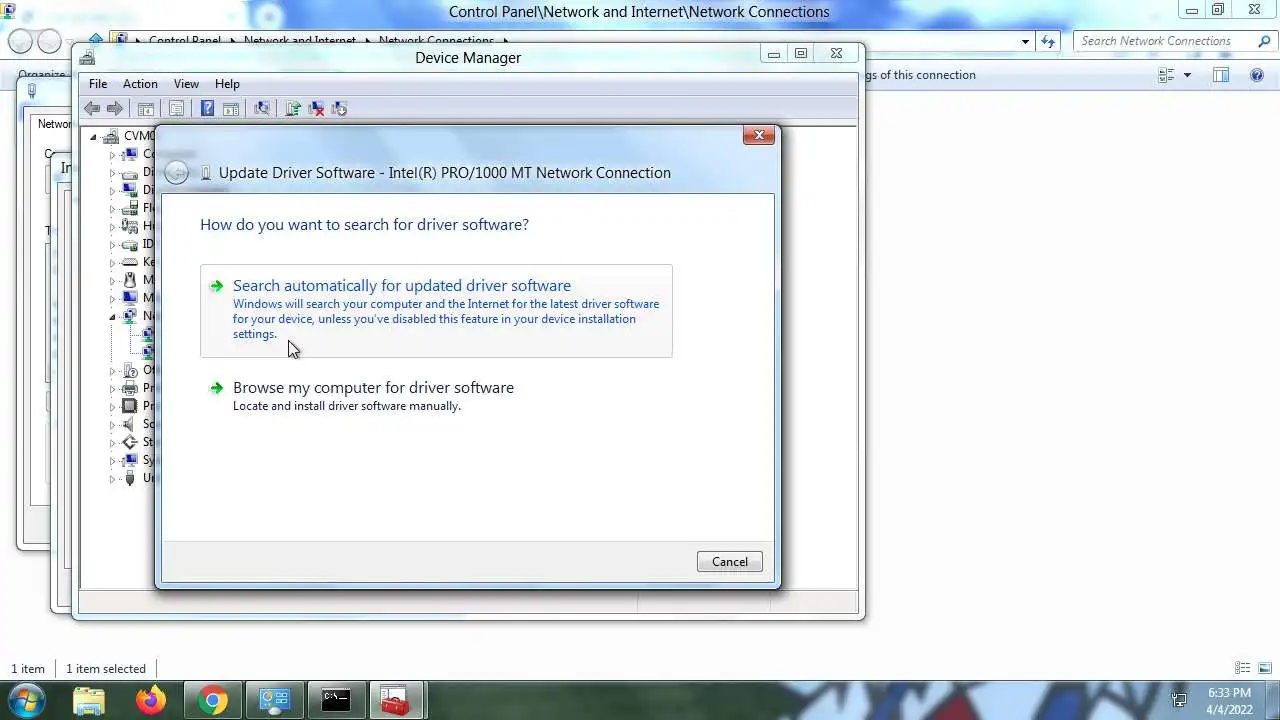The image size is (1280, 720).
Task: Open the view options dropdown arrow
Action: (1187, 75)
